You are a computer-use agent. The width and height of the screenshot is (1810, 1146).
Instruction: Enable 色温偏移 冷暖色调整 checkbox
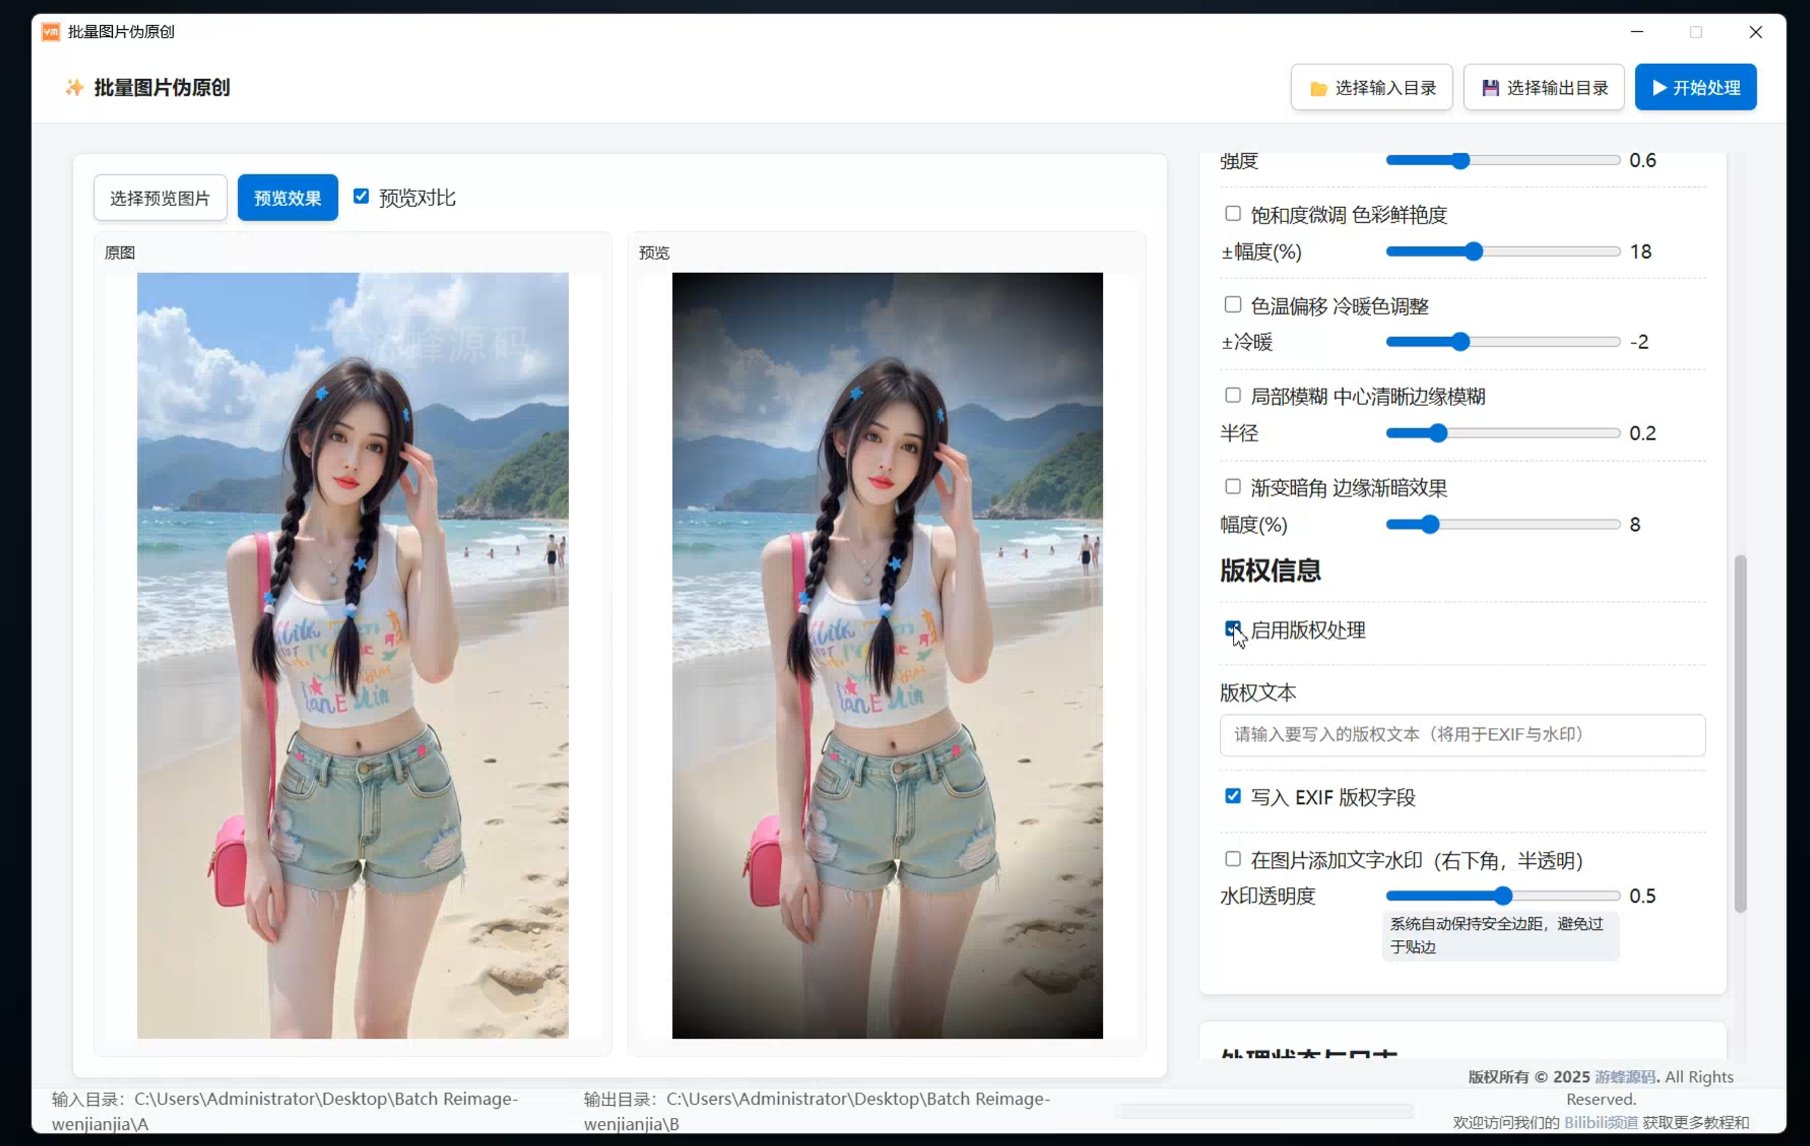coord(1233,304)
